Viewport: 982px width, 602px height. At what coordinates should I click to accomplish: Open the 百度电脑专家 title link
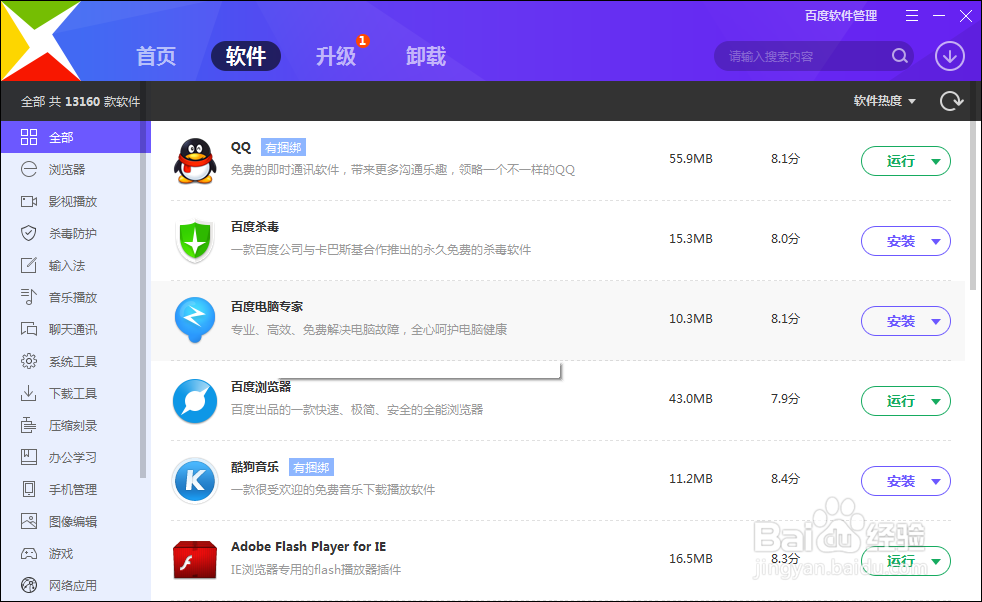click(267, 306)
